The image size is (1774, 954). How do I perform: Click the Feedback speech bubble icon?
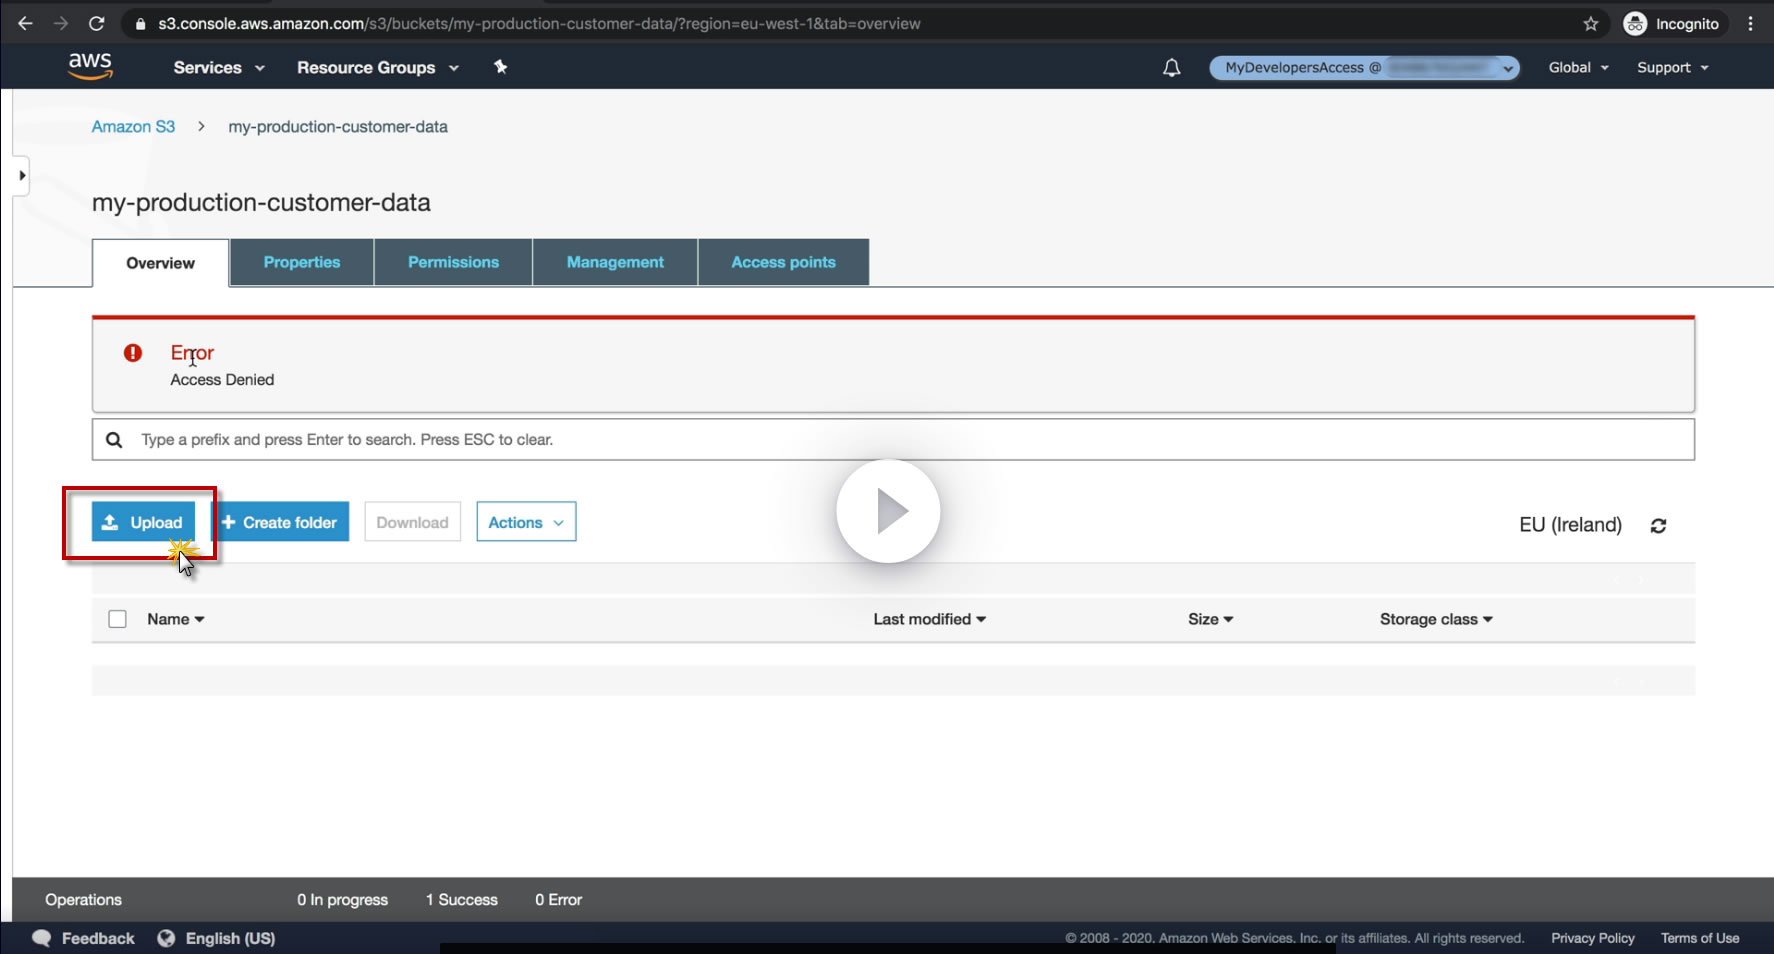pos(42,938)
